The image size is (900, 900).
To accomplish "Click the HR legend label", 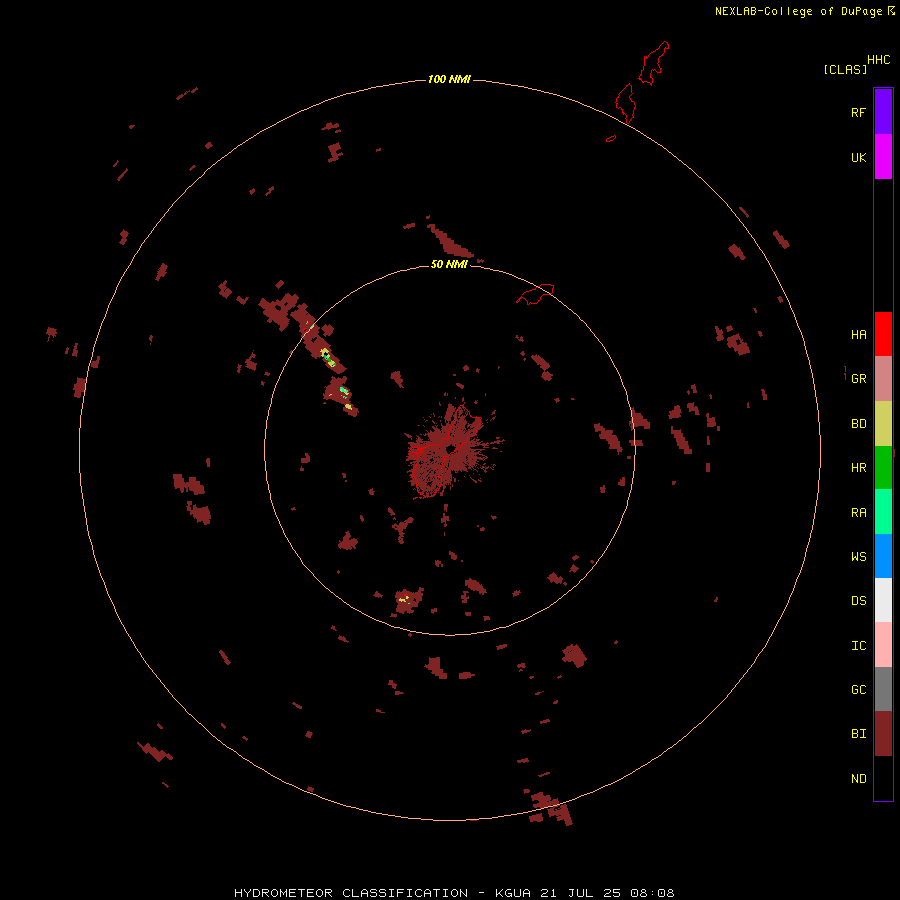I will [858, 468].
